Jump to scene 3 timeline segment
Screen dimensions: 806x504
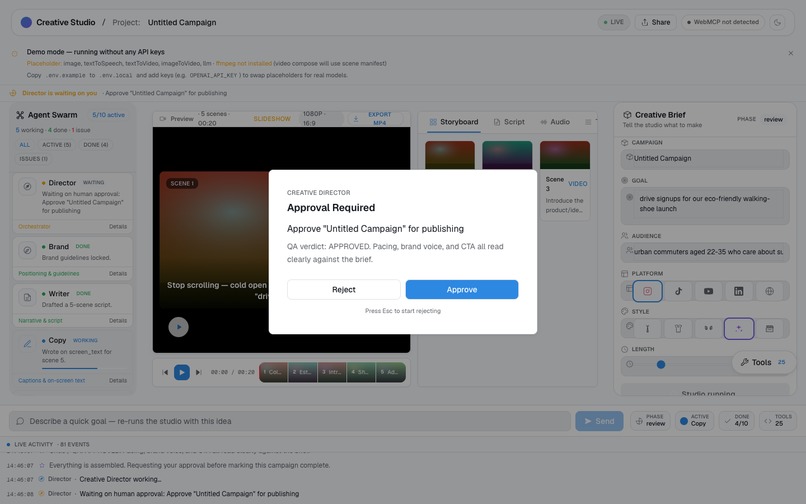pyautogui.click(x=332, y=372)
